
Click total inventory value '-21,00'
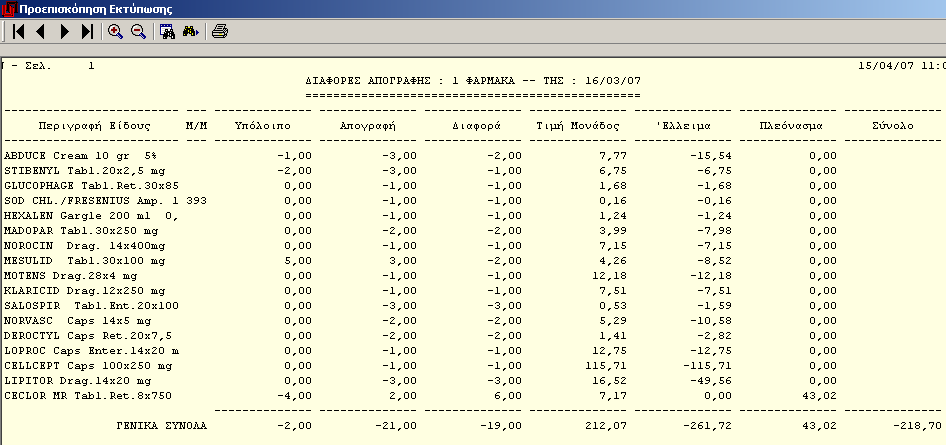pos(396,426)
